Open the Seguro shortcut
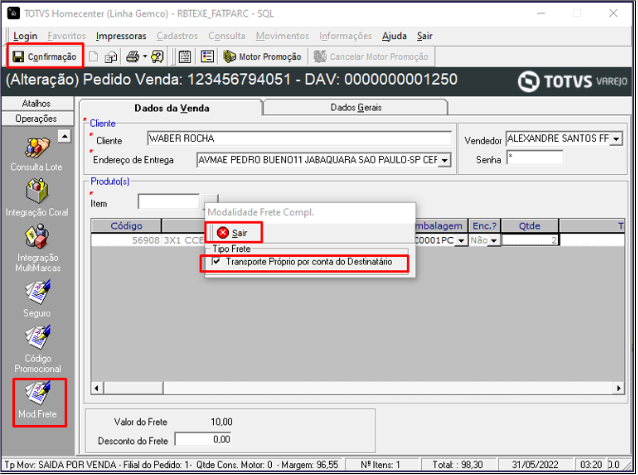 [37, 299]
